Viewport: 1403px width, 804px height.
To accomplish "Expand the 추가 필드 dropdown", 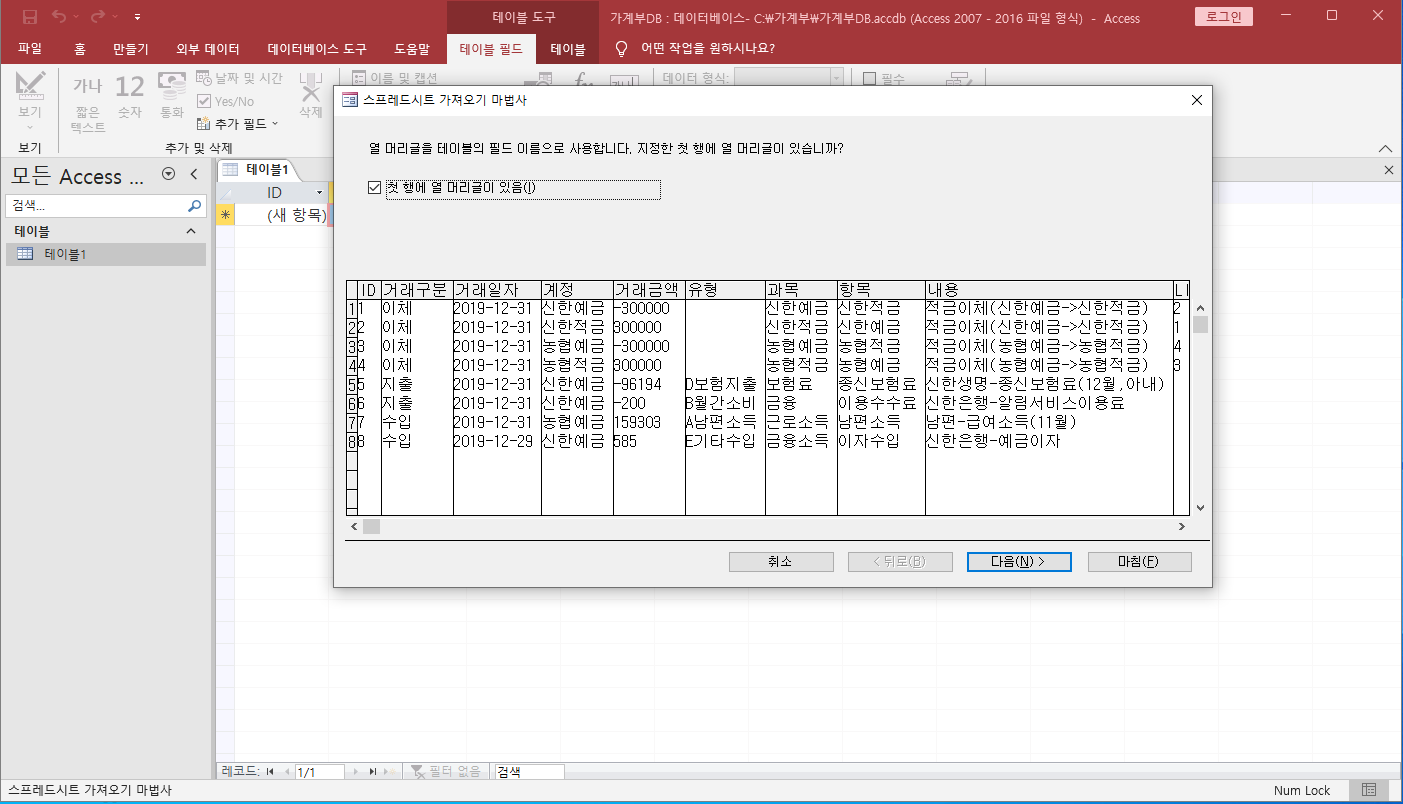I will click(x=237, y=124).
